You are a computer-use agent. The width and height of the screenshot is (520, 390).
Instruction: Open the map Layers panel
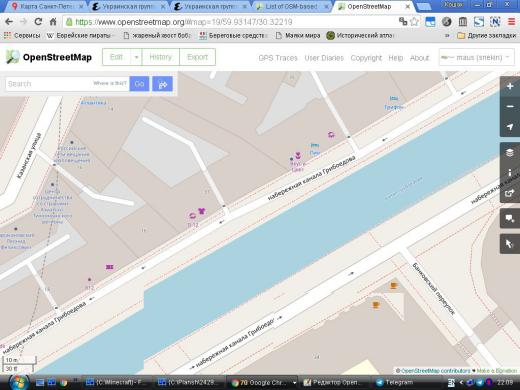[510, 153]
